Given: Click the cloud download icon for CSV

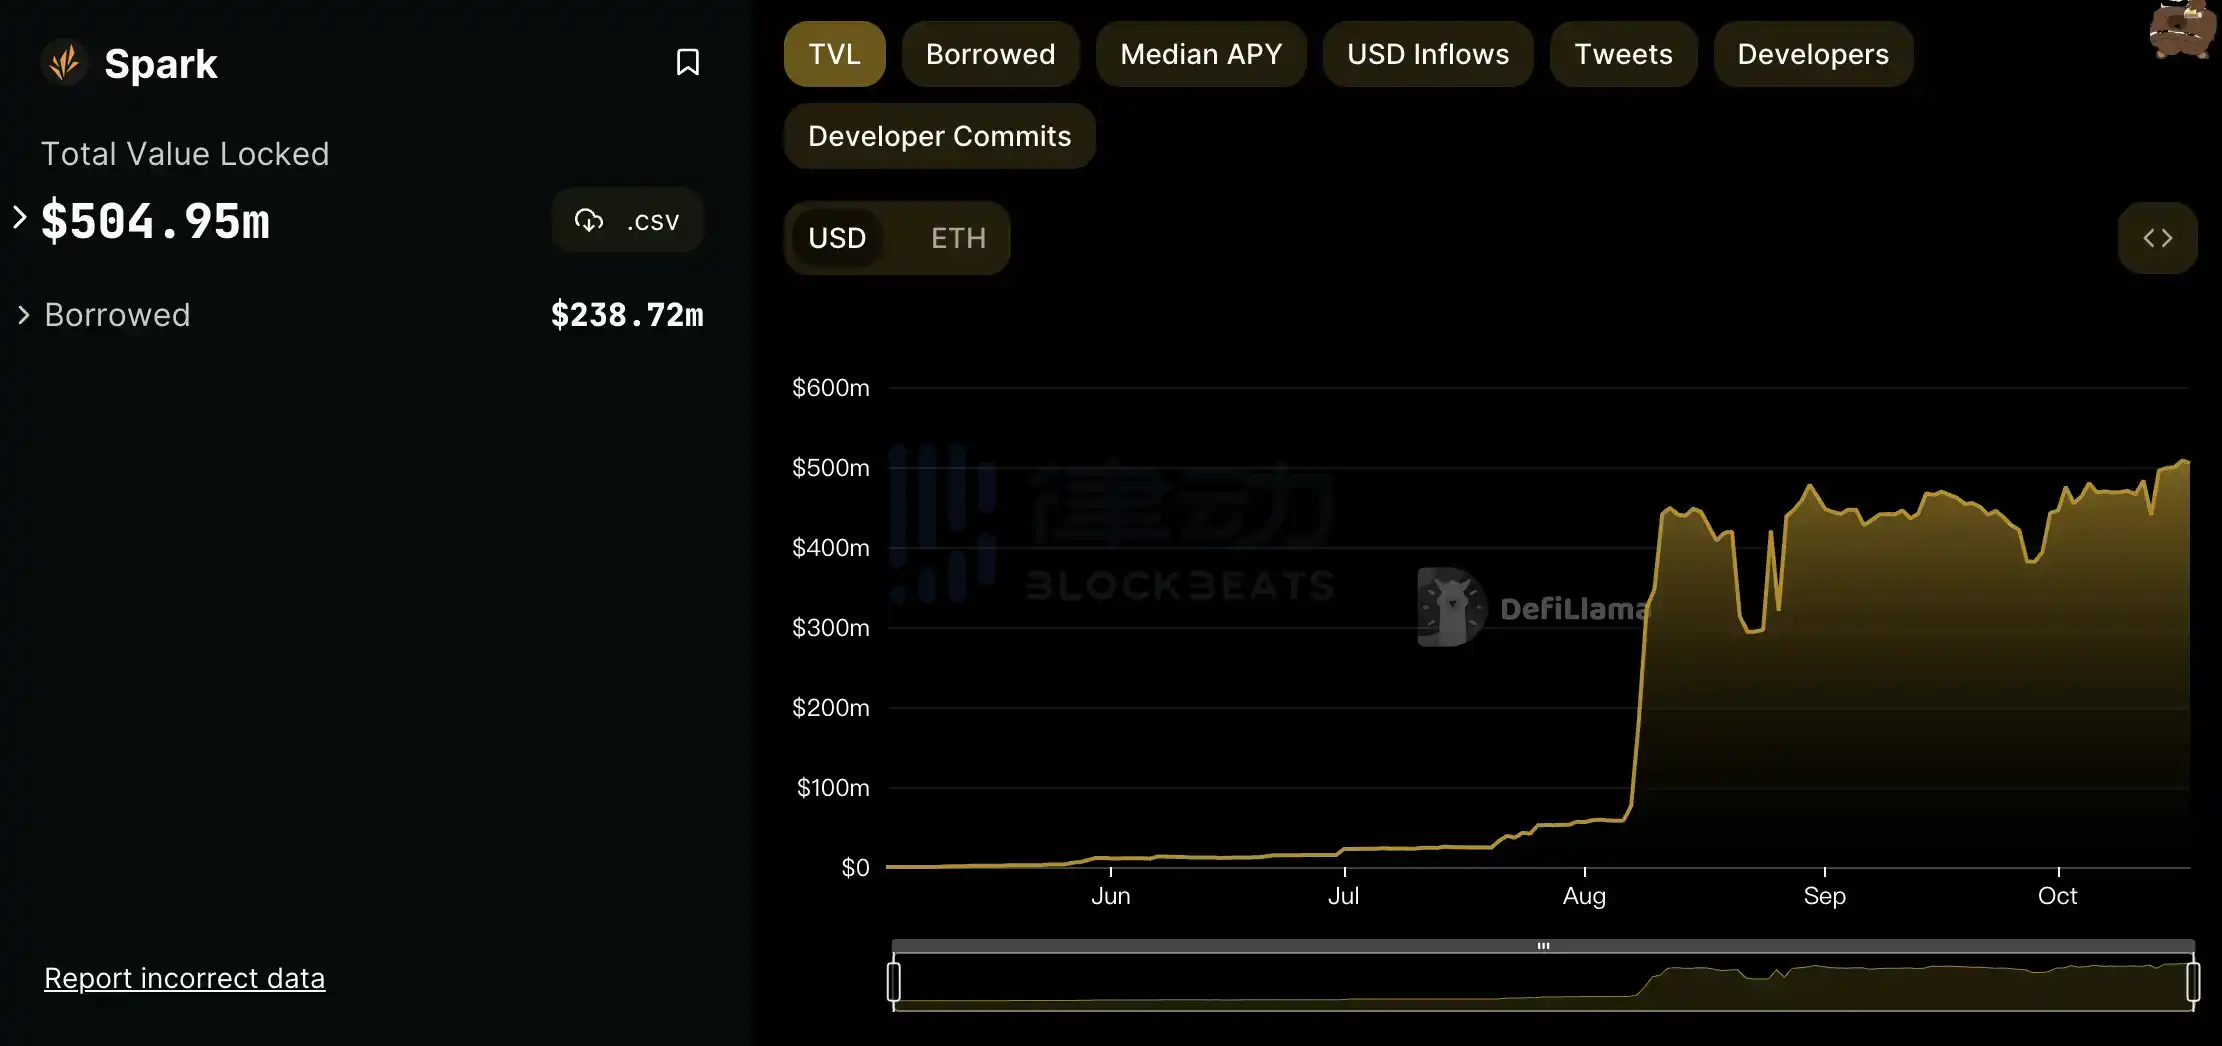Looking at the screenshot, I should point(589,220).
